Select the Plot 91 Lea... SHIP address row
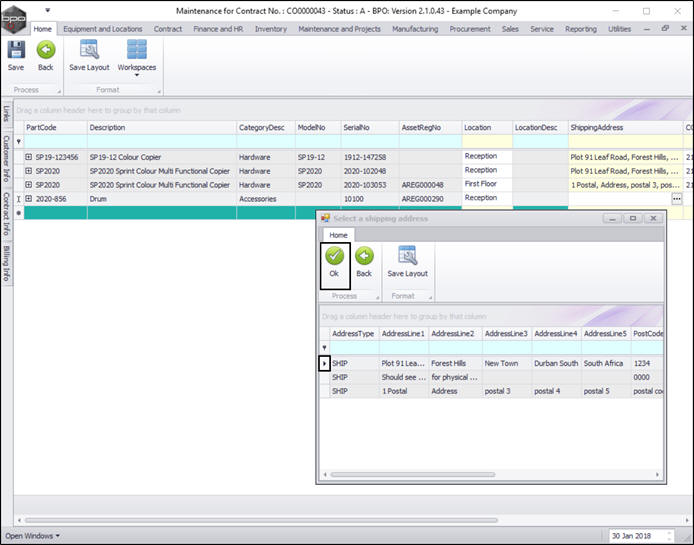This screenshot has width=694, height=545. (491, 363)
